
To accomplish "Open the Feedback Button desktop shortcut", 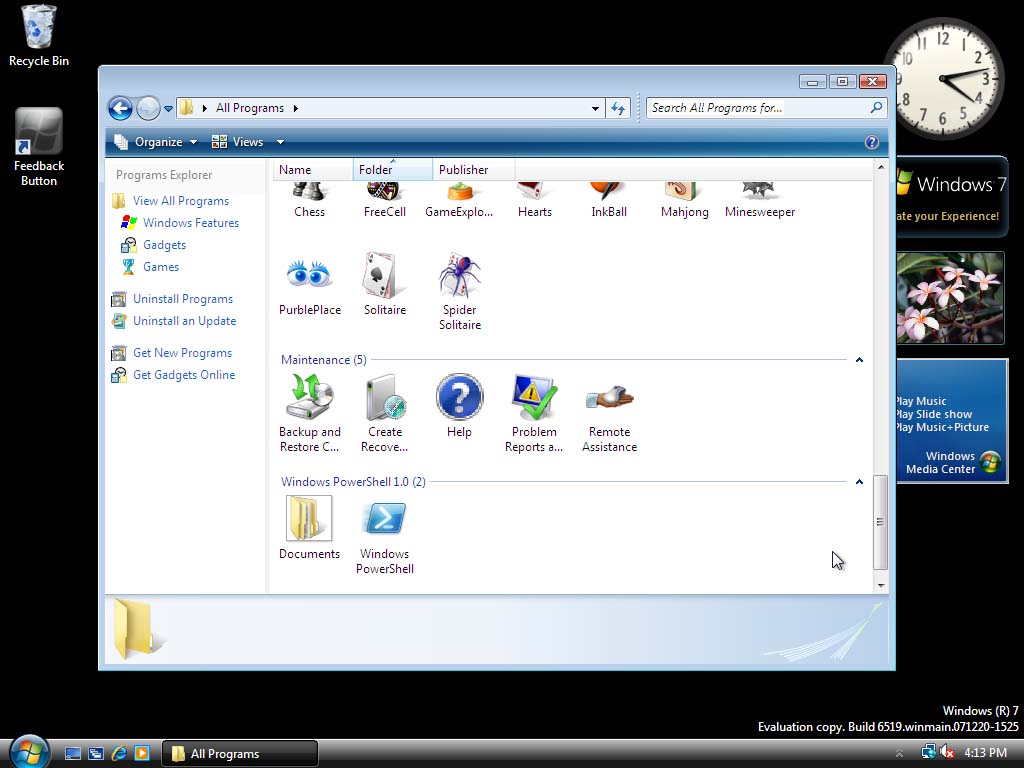I will tap(39, 148).
